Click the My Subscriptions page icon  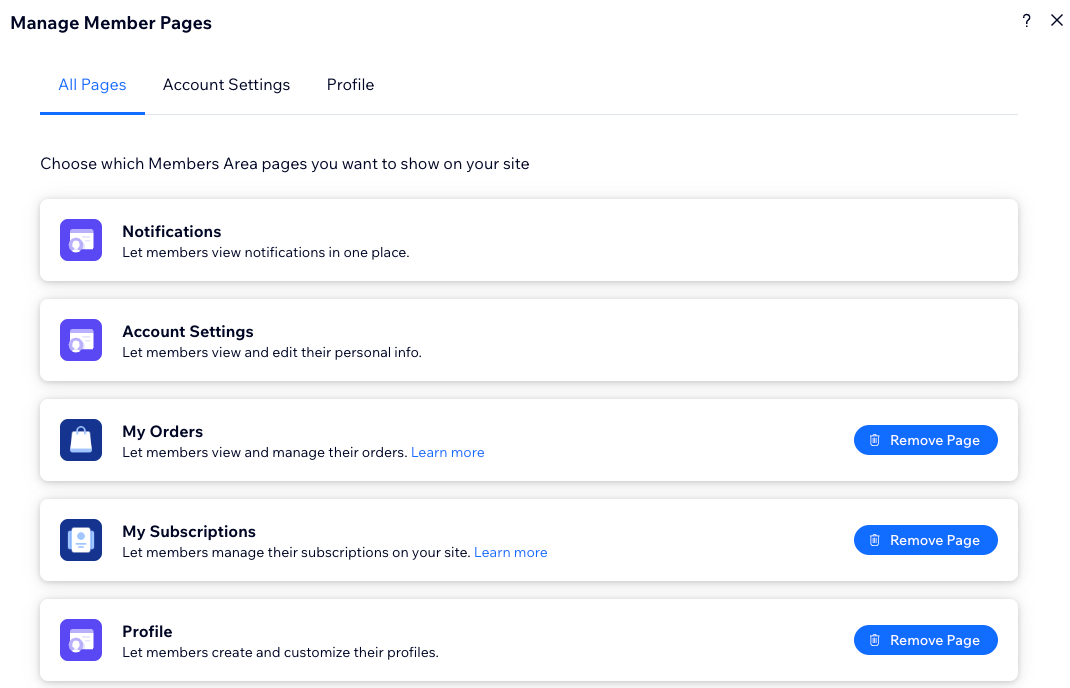point(81,540)
